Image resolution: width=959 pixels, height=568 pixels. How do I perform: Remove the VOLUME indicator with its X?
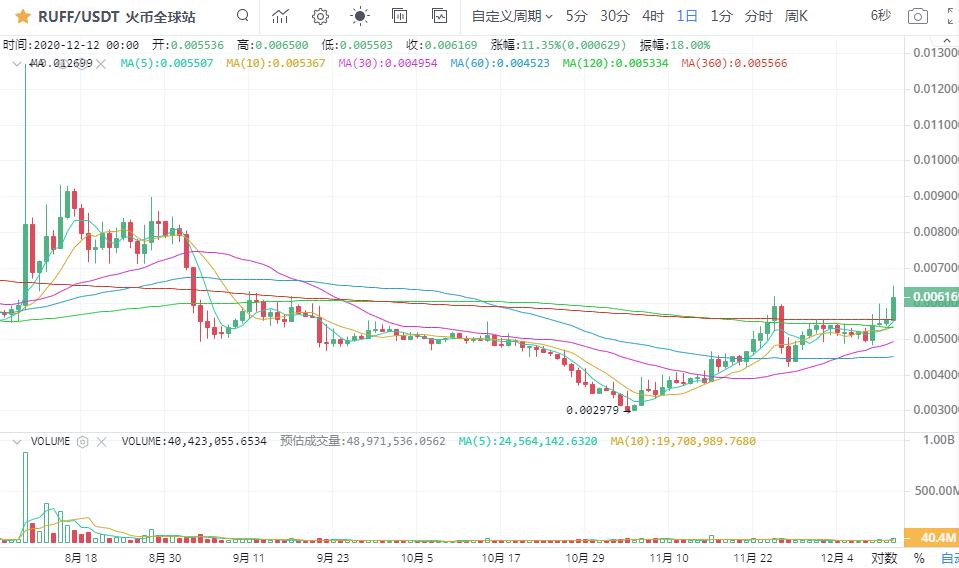pos(102,441)
